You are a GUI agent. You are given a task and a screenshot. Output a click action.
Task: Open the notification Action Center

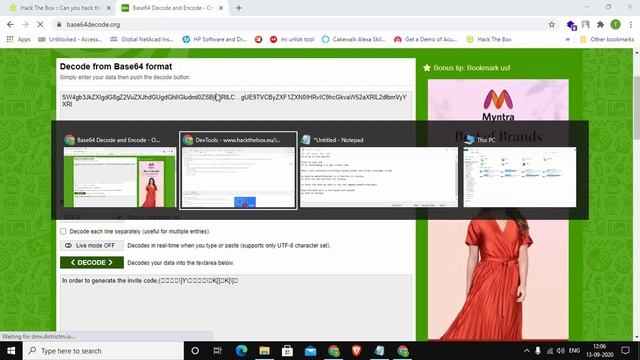[x=625, y=351]
